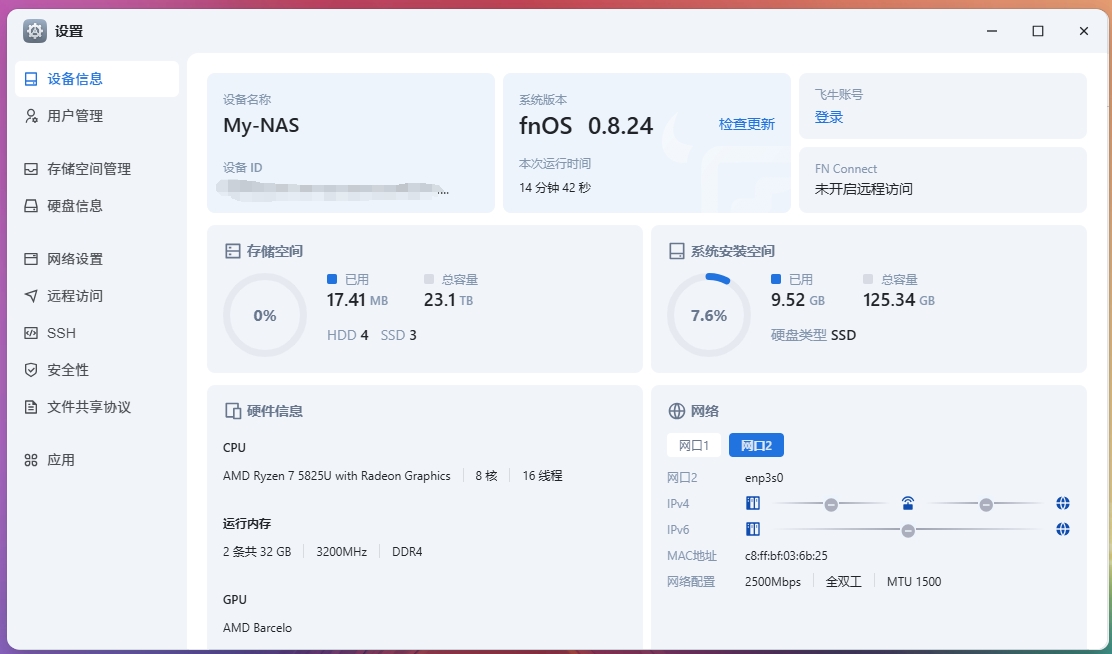Click the 存储空间 card header icon
1112x654 pixels.
(x=233, y=251)
